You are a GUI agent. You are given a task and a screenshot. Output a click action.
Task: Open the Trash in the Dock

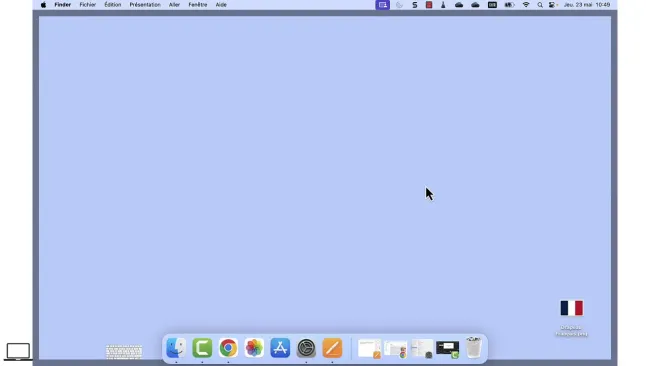(474, 347)
